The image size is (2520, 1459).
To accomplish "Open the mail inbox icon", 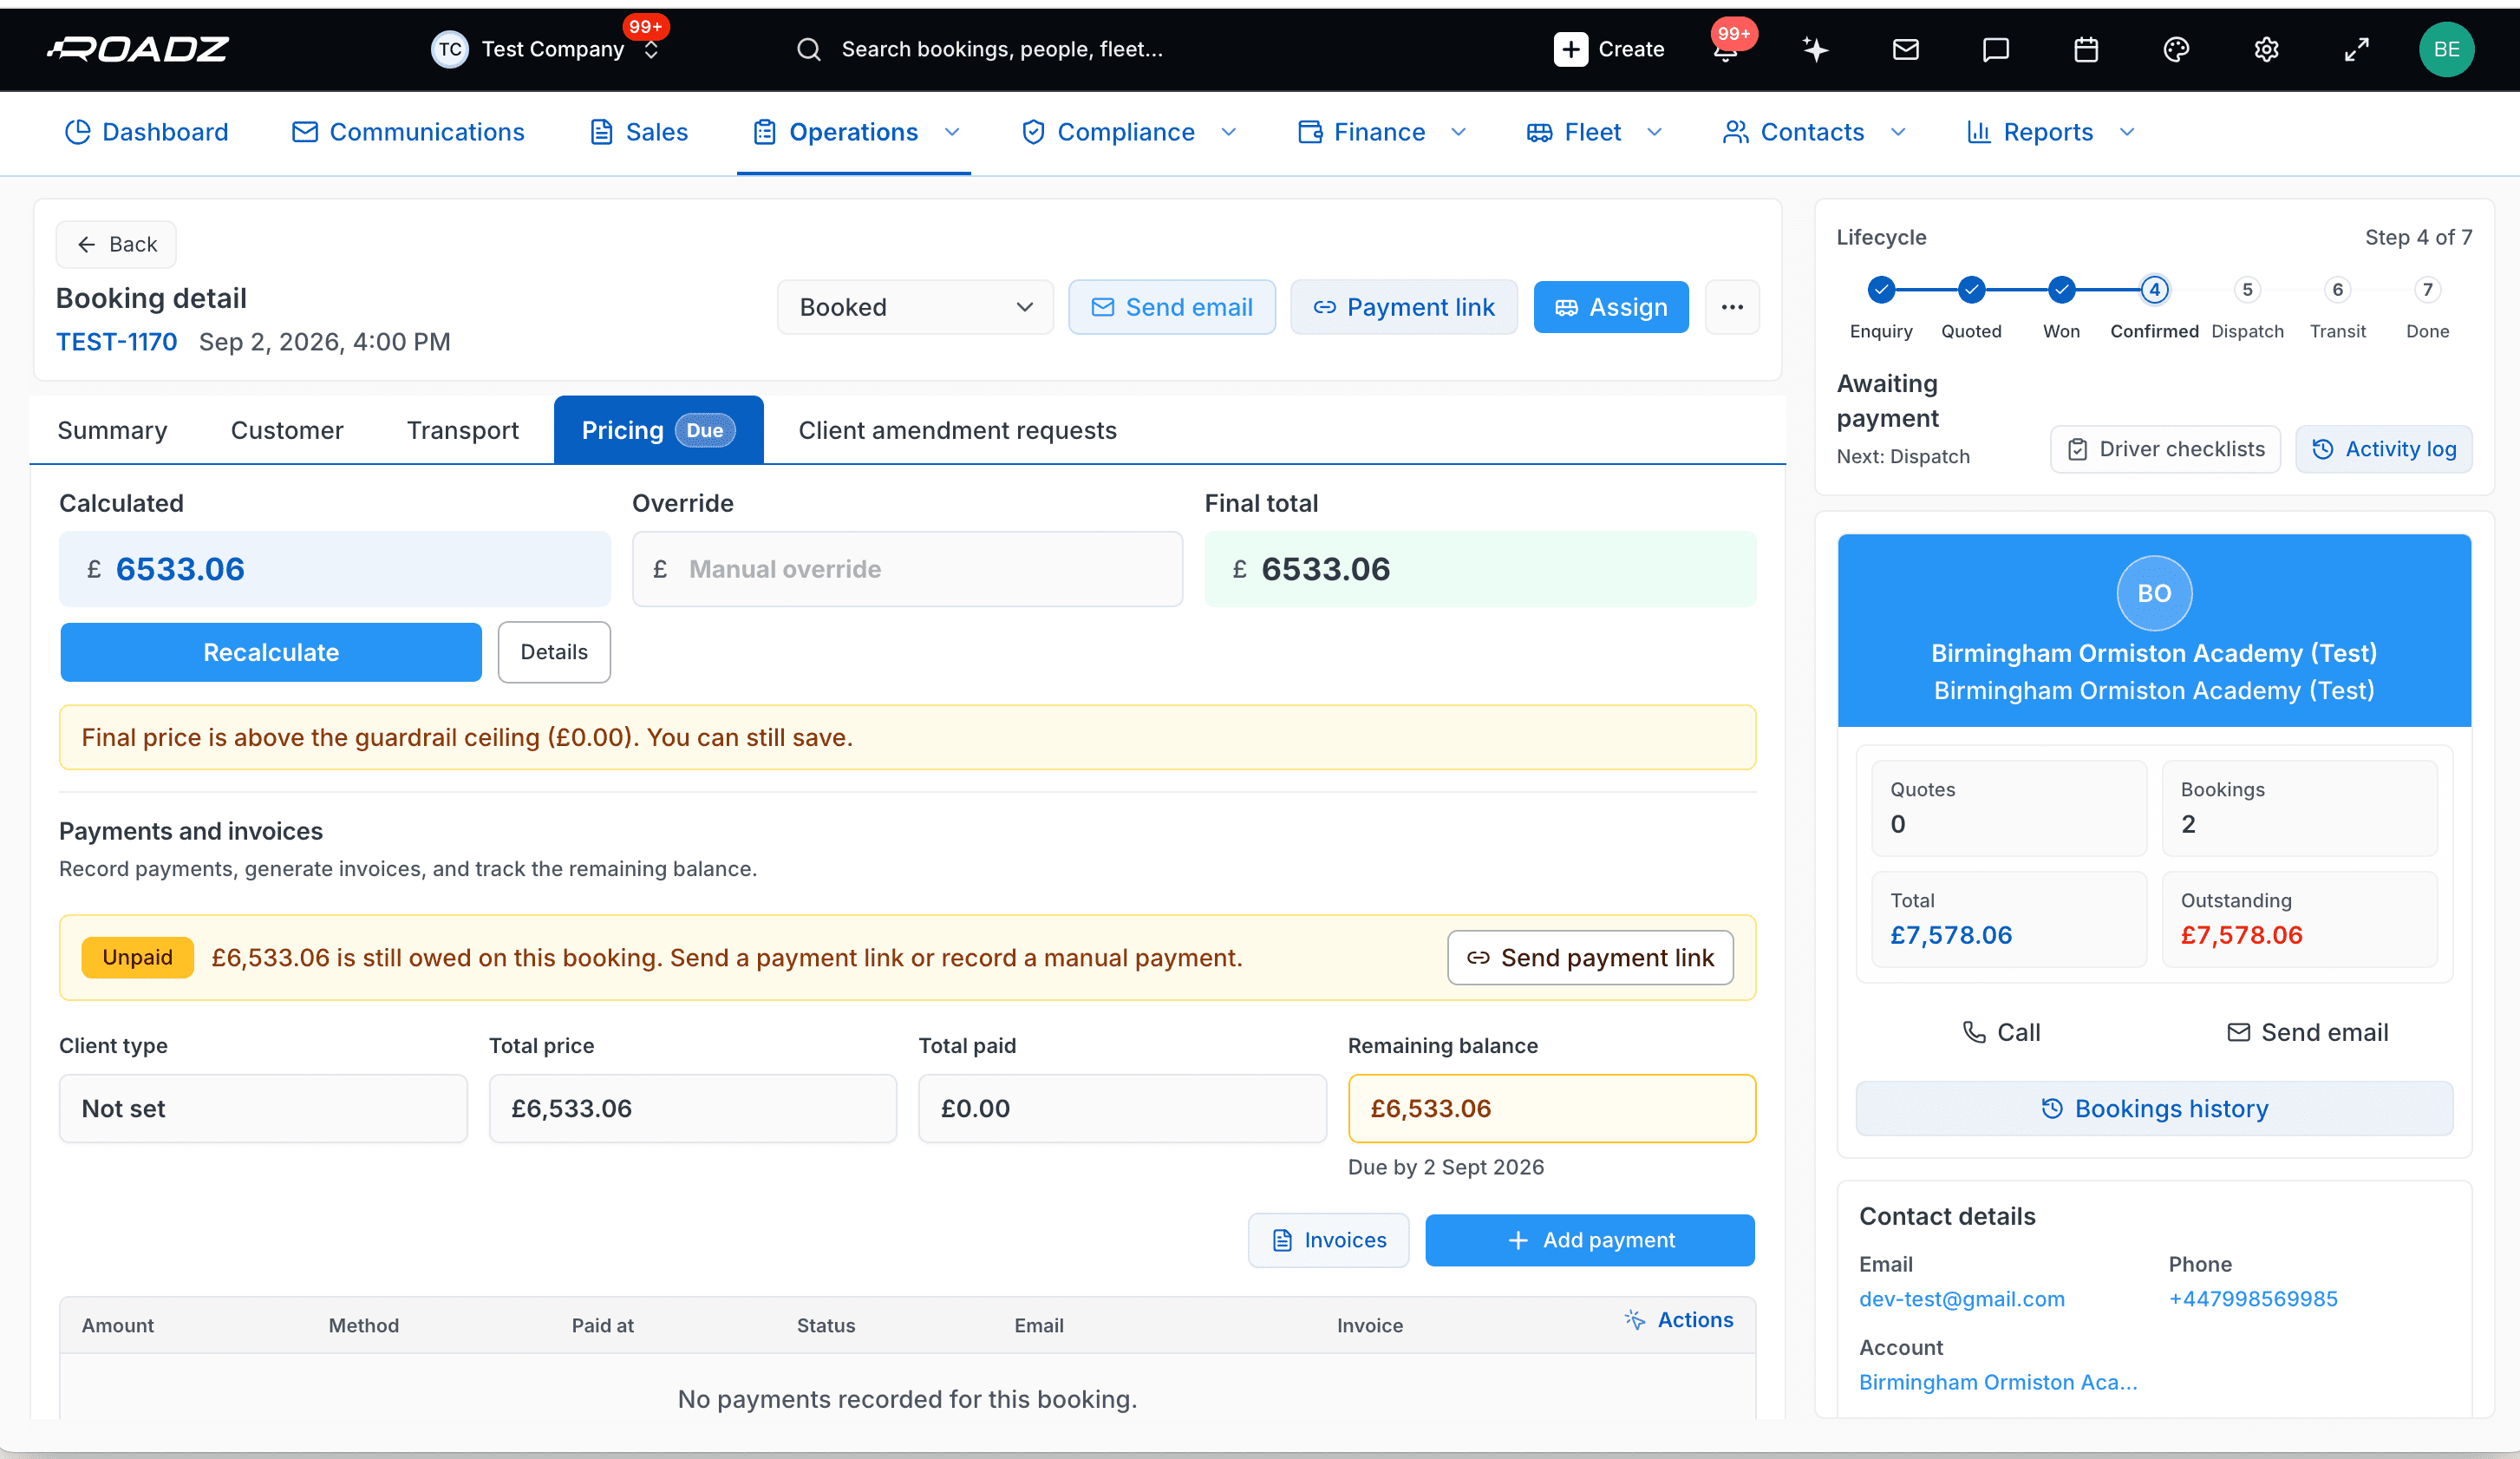I will click(x=1905, y=49).
